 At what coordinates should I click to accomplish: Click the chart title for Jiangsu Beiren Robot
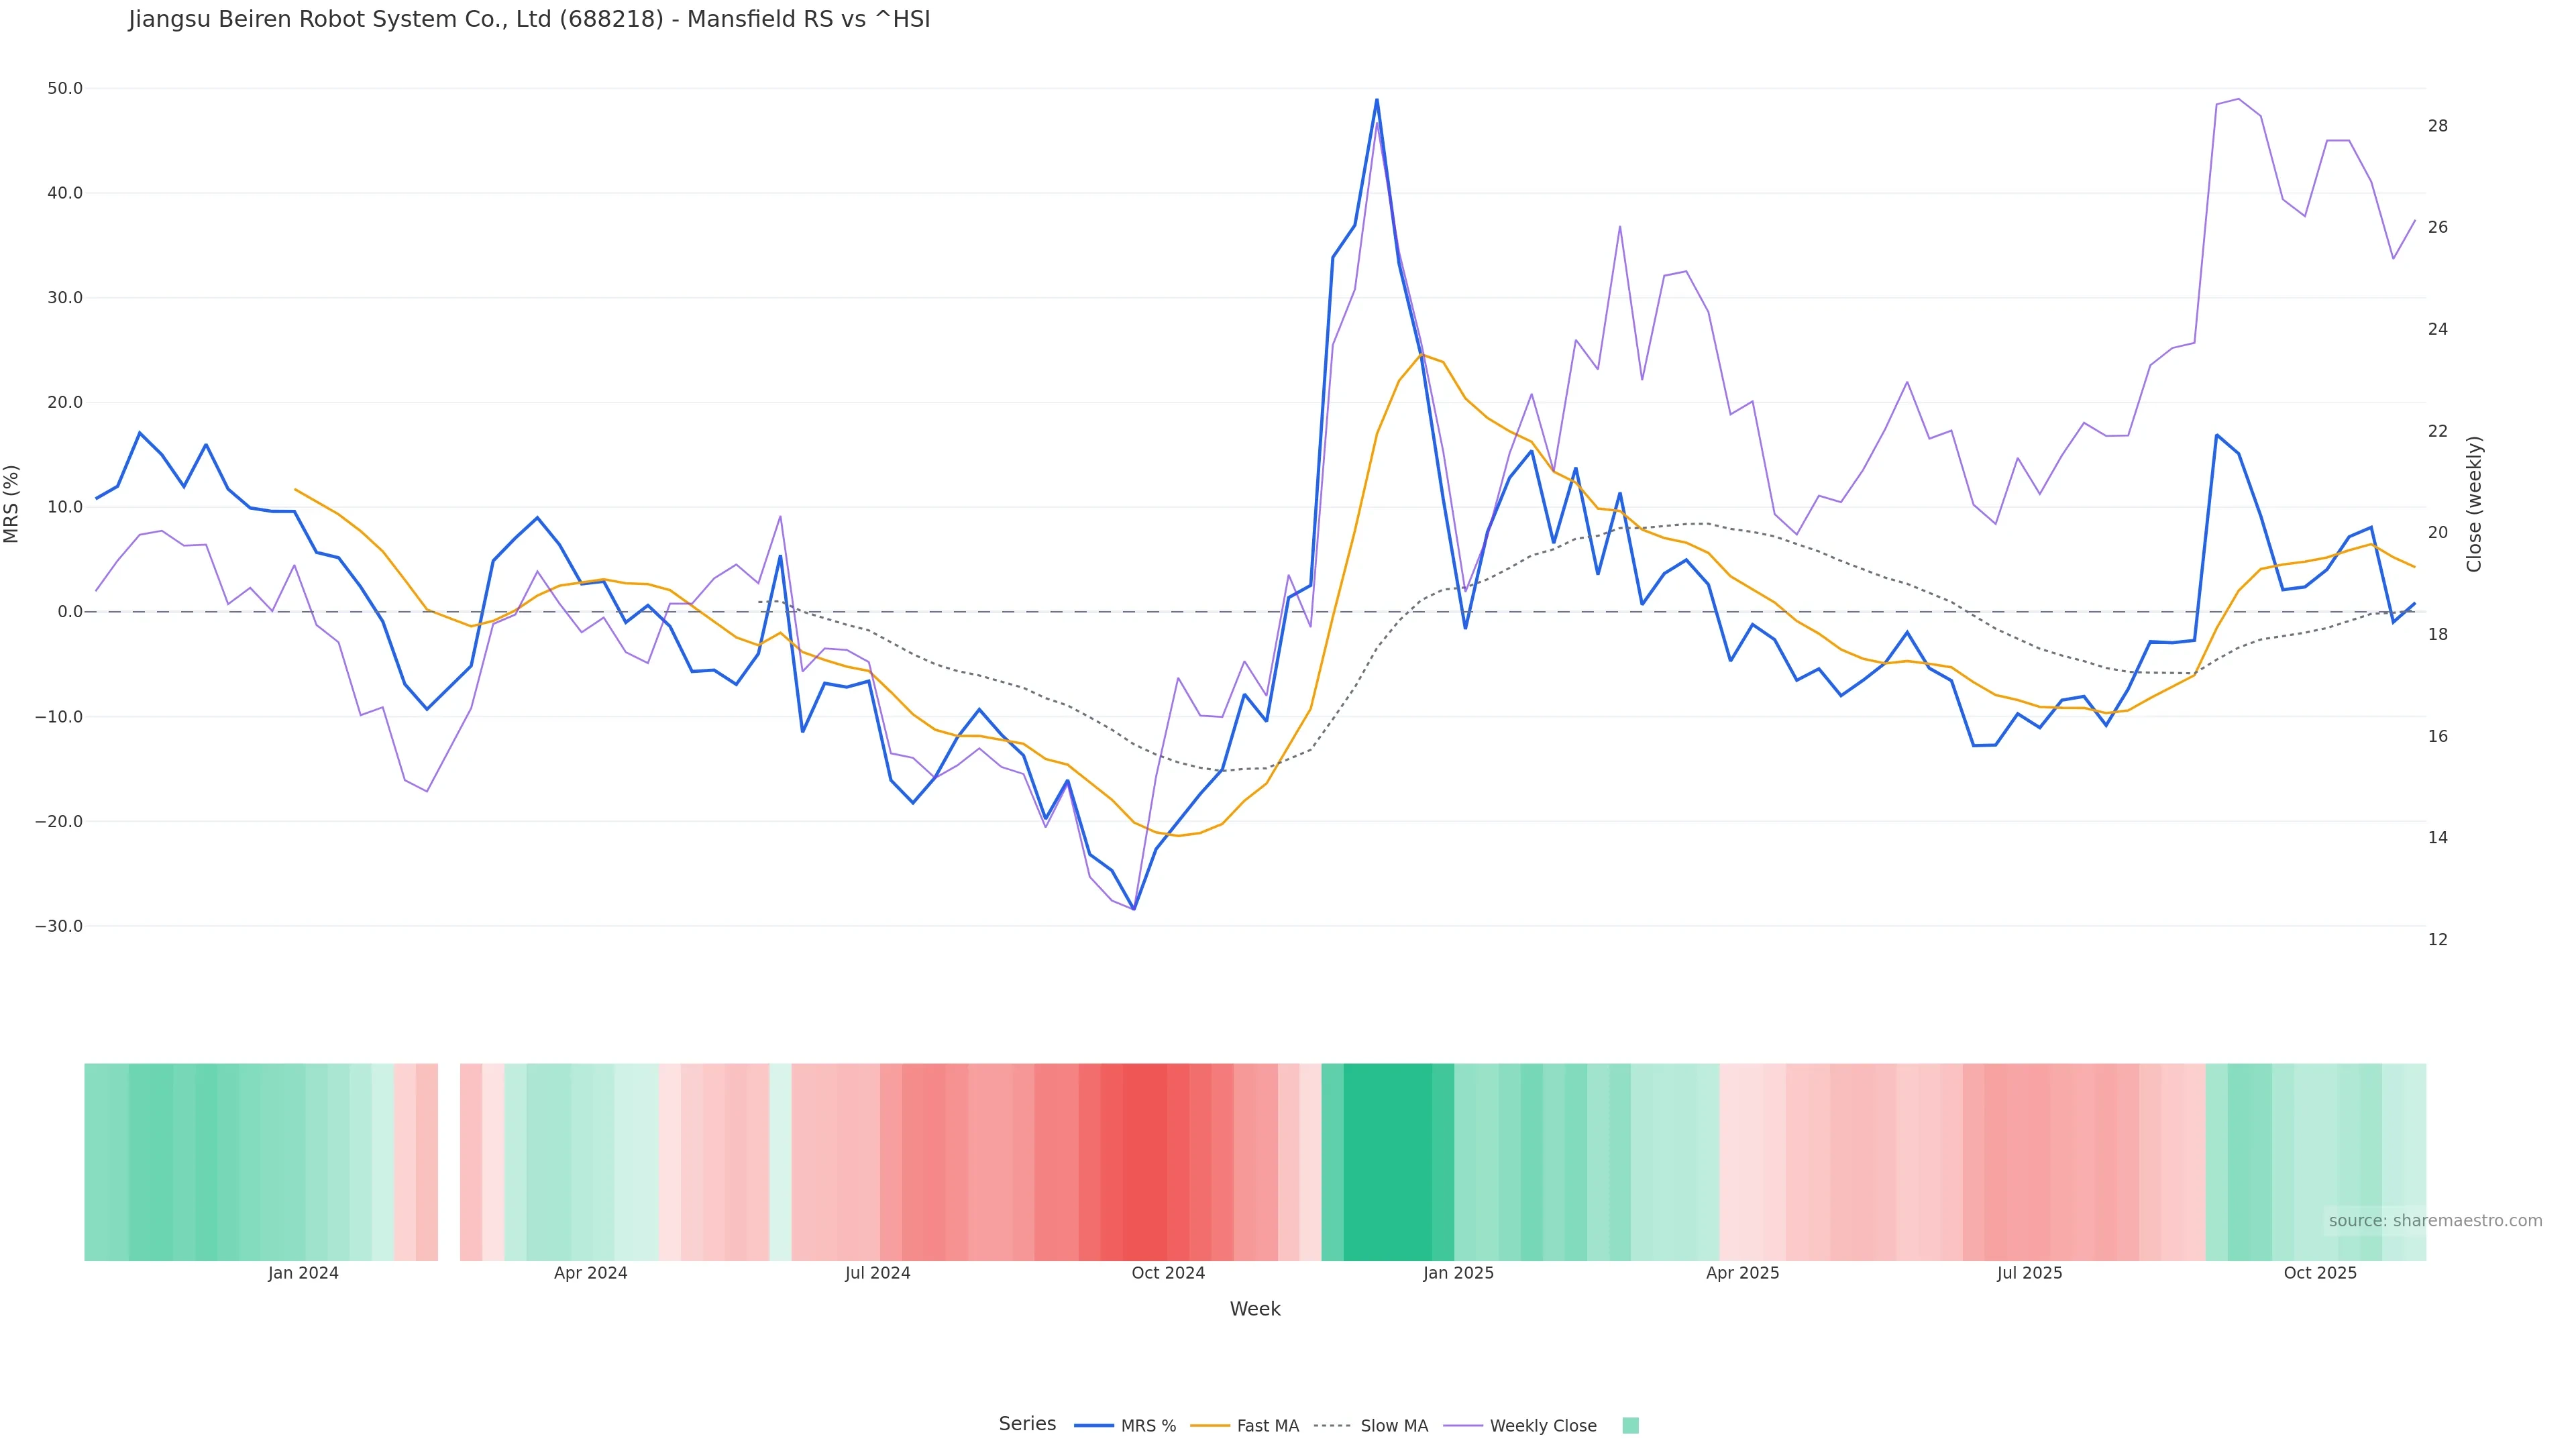[x=529, y=20]
